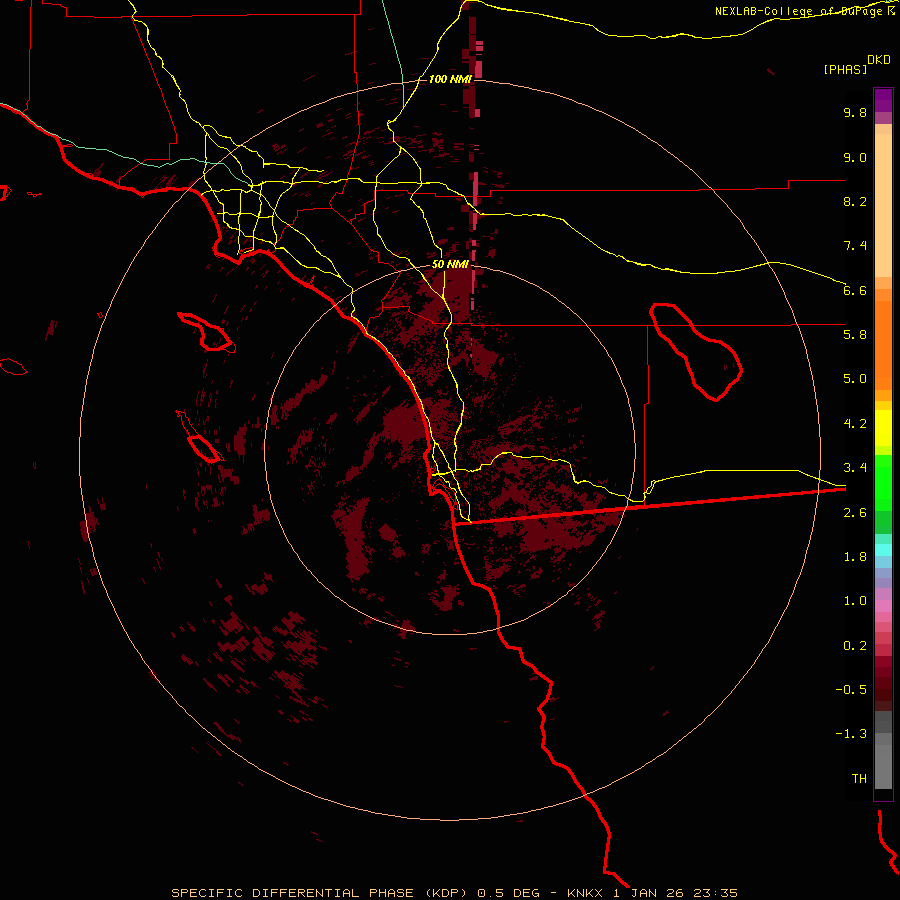
Task: Click the 3.4 scale value
Action: tap(855, 468)
